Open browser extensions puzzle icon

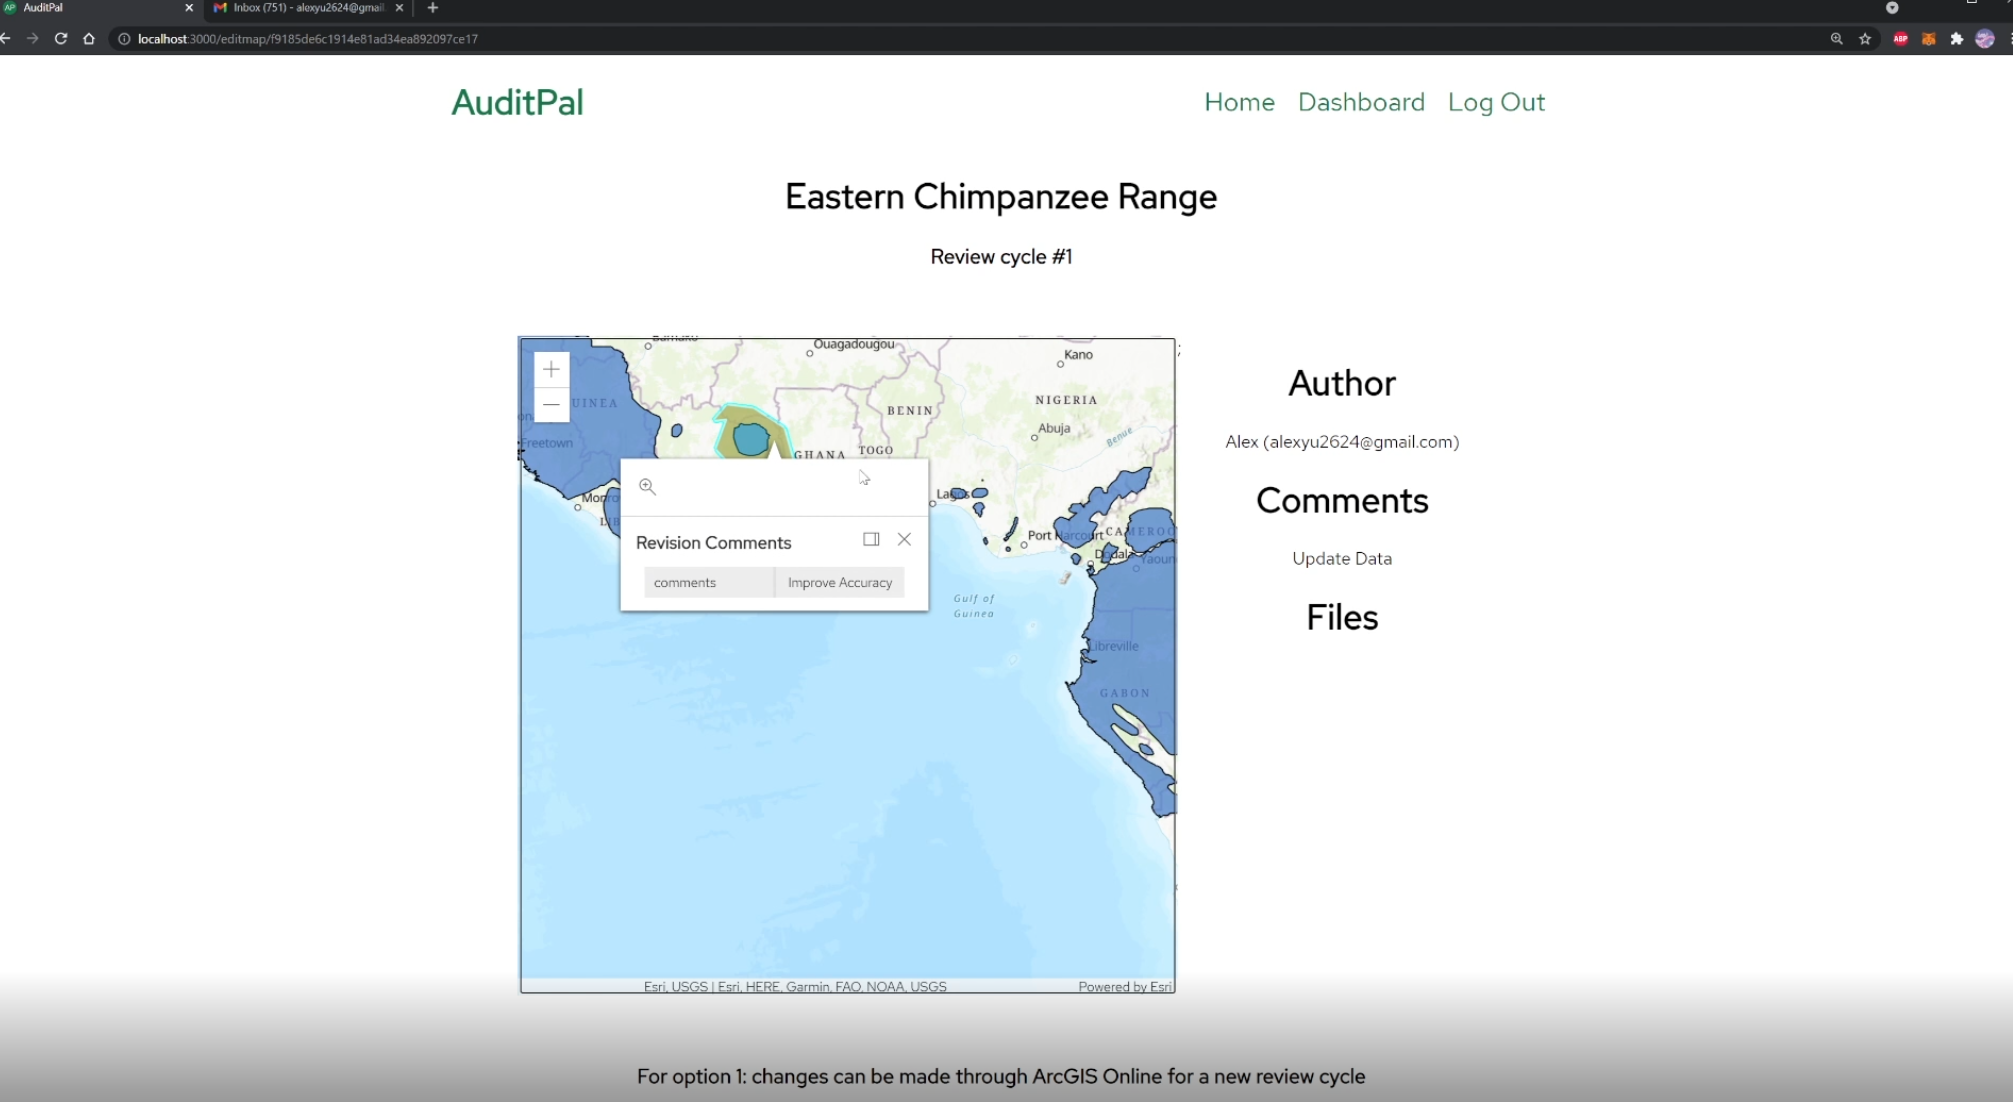1957,39
